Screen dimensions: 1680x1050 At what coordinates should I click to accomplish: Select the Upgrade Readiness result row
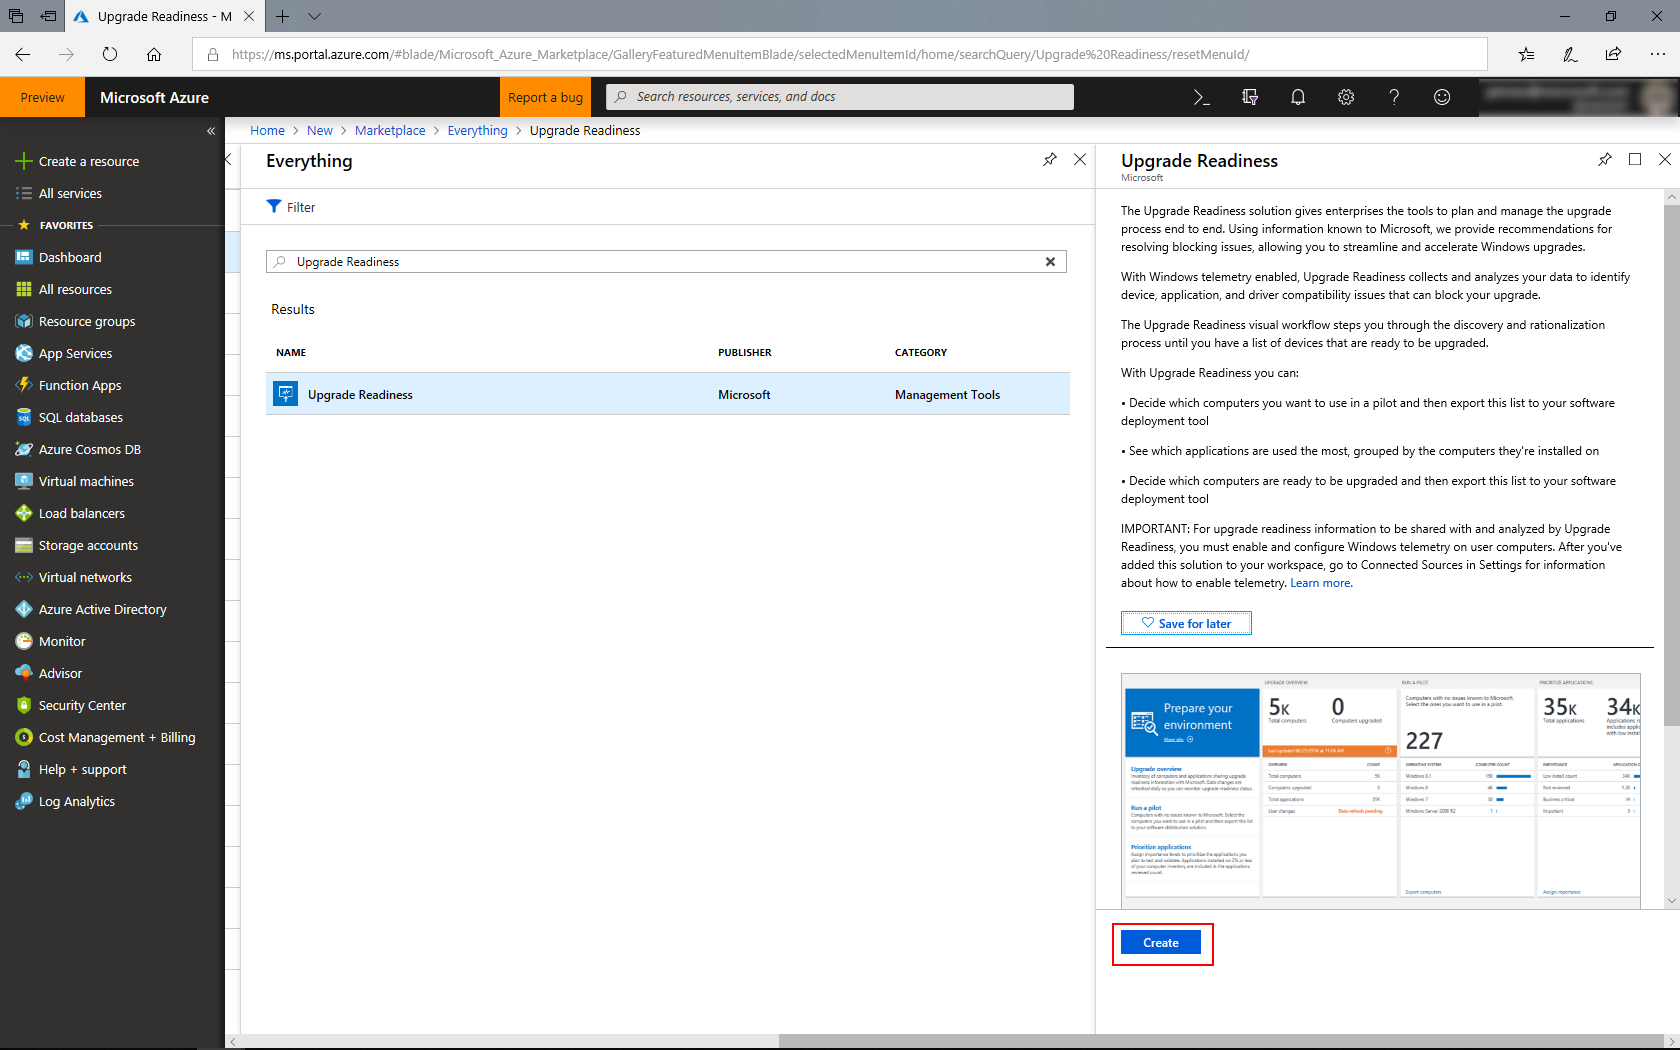click(x=668, y=394)
